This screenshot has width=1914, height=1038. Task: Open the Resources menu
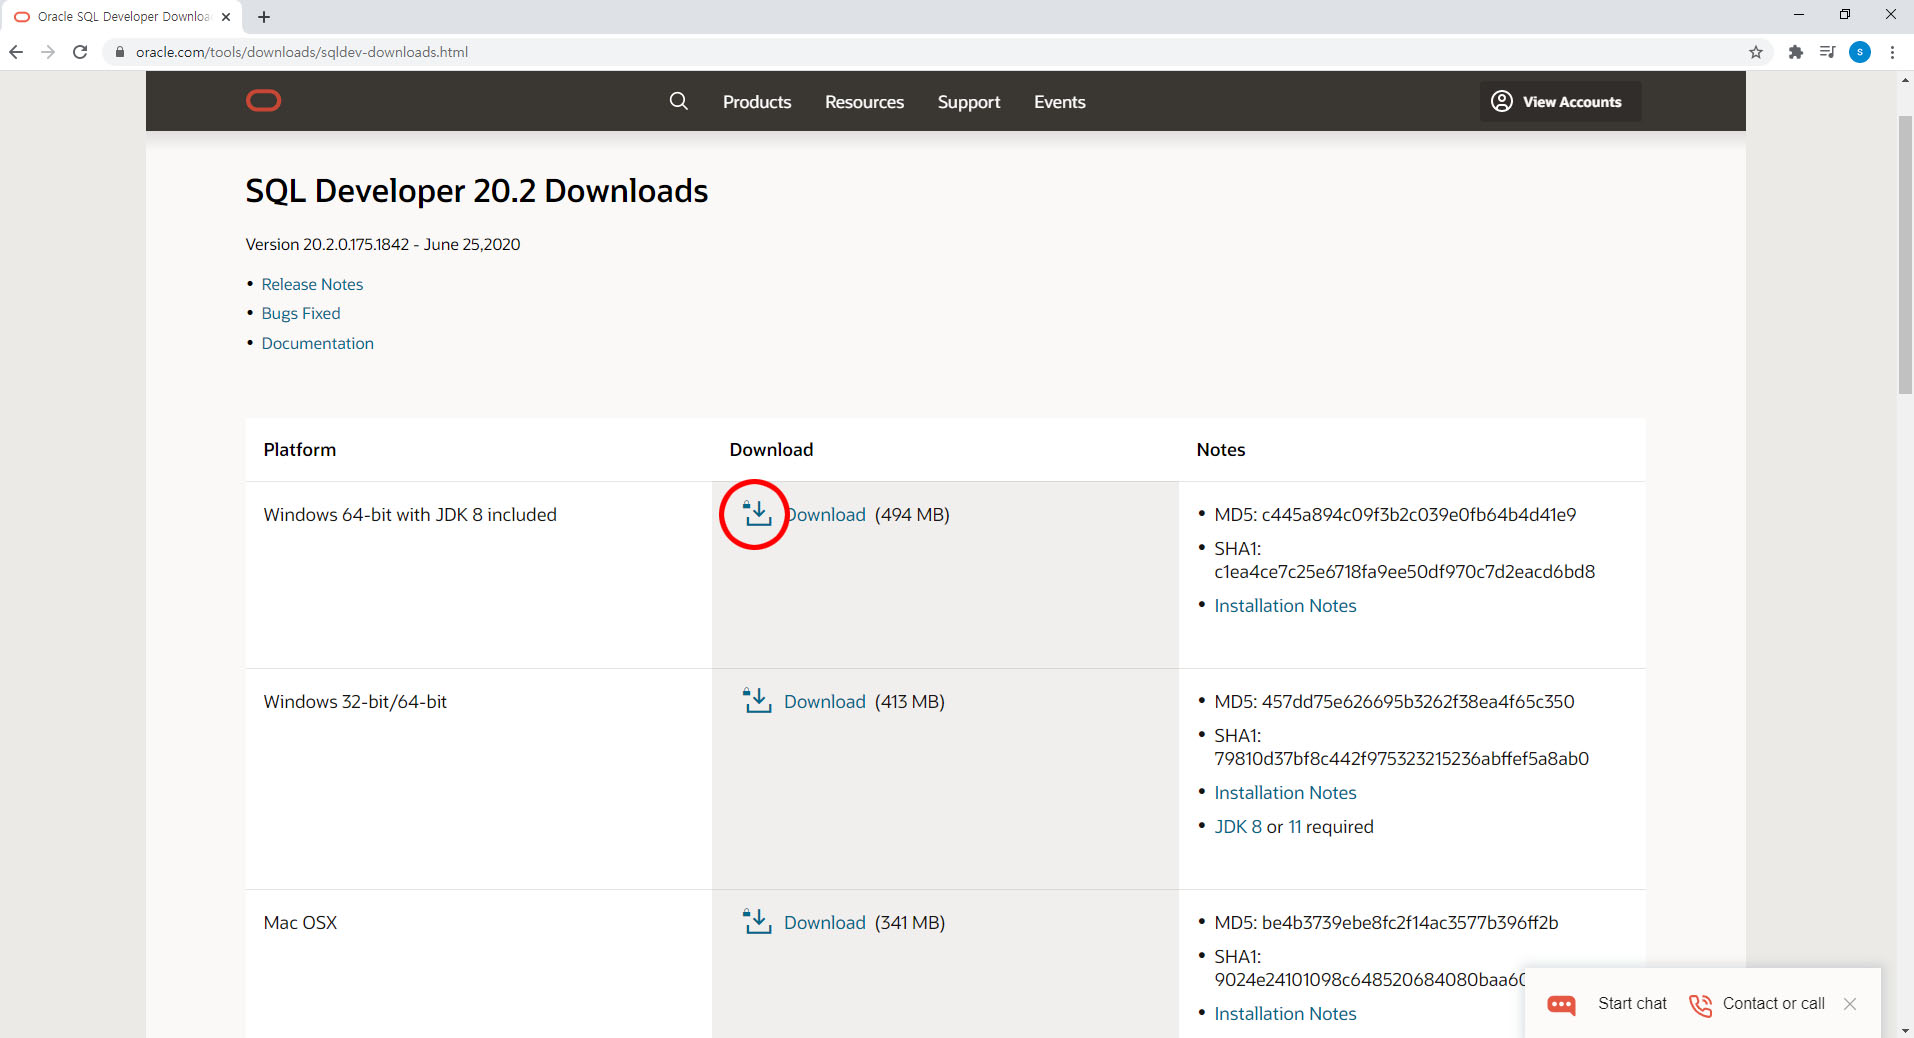(x=864, y=102)
